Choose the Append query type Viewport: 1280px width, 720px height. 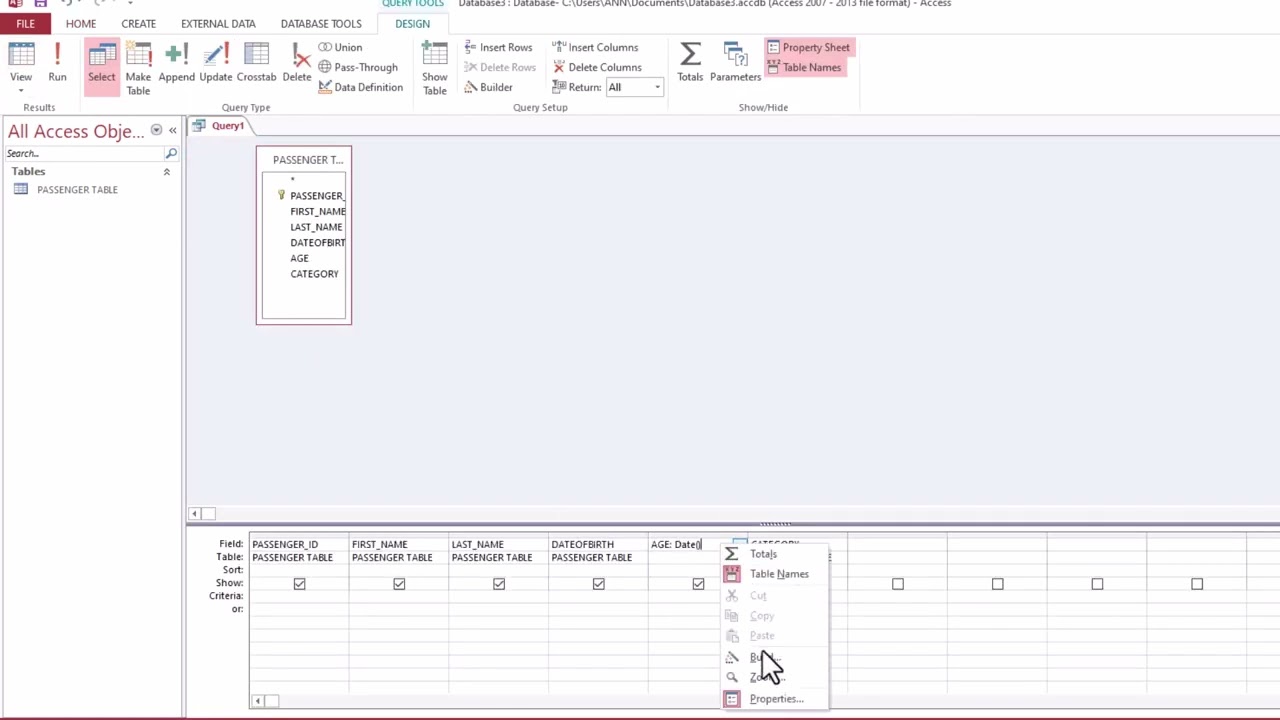click(x=176, y=63)
